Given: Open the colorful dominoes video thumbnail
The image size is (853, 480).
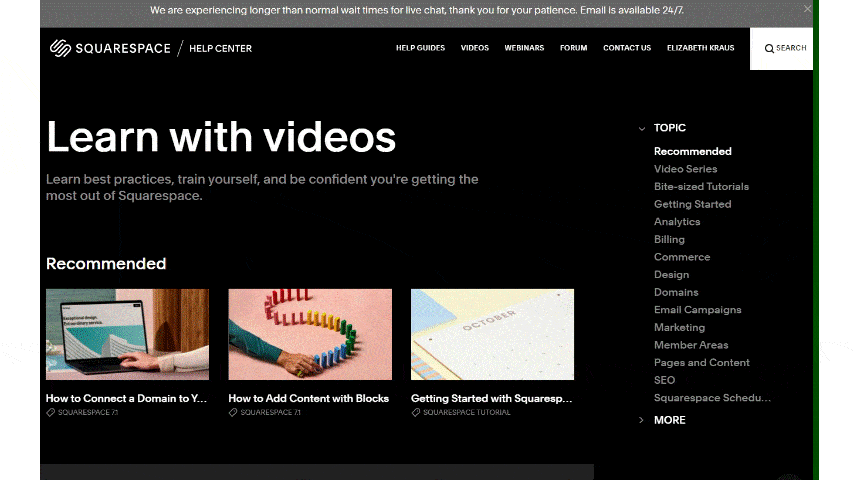Looking at the screenshot, I should [310, 334].
